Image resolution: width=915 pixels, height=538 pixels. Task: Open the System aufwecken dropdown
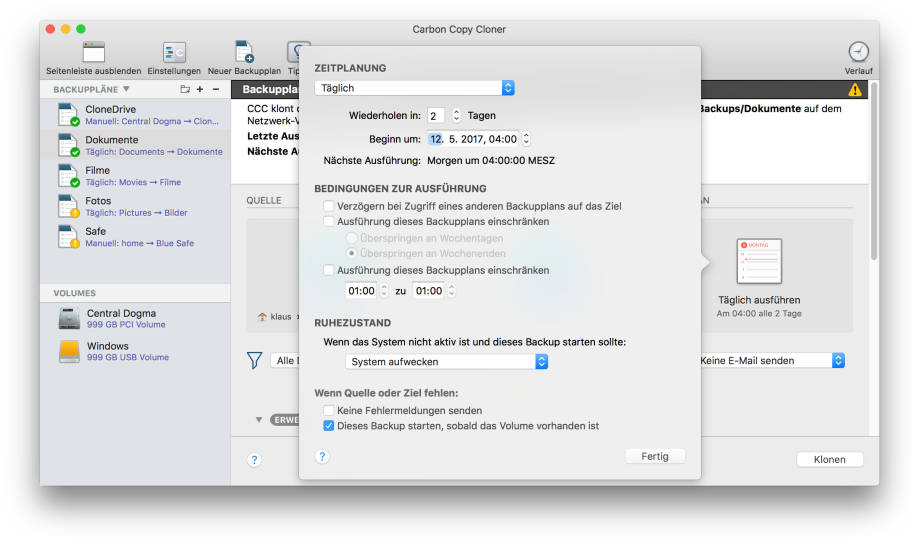[x=446, y=362]
